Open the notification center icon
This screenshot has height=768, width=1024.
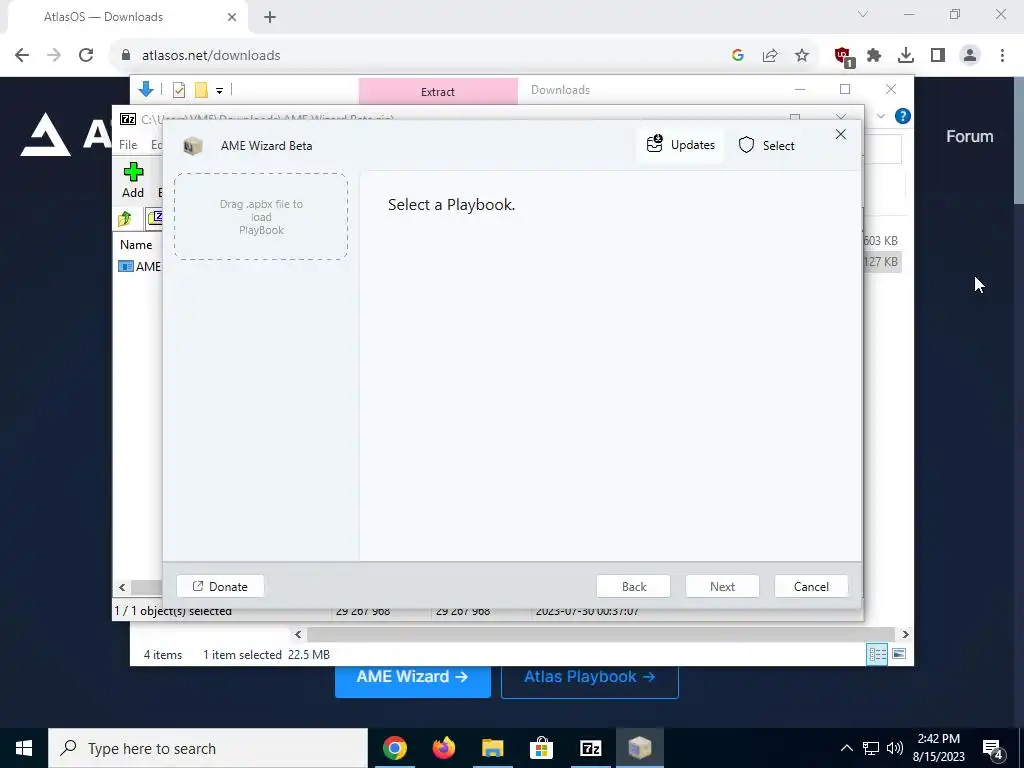point(993,749)
